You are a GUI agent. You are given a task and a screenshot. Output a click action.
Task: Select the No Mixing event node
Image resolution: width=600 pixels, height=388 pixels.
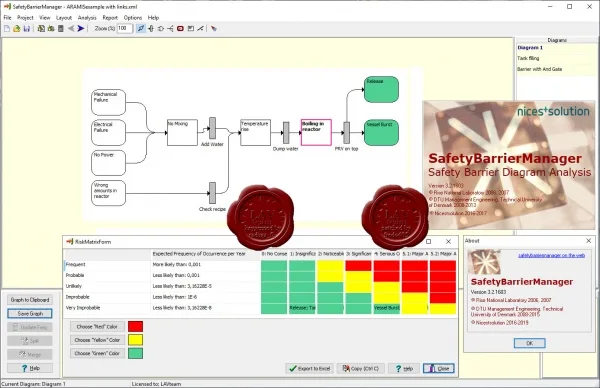[x=183, y=132]
